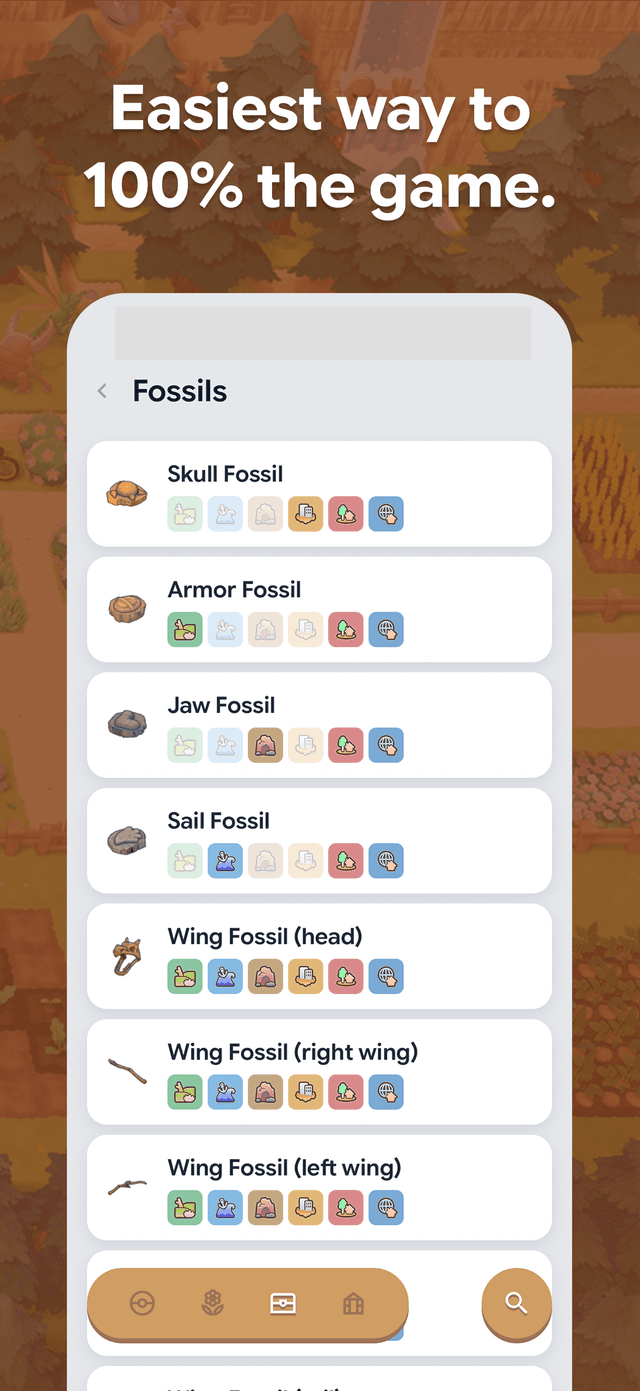
Task: Click the document badge on Skull Fossil
Action: click(306, 513)
